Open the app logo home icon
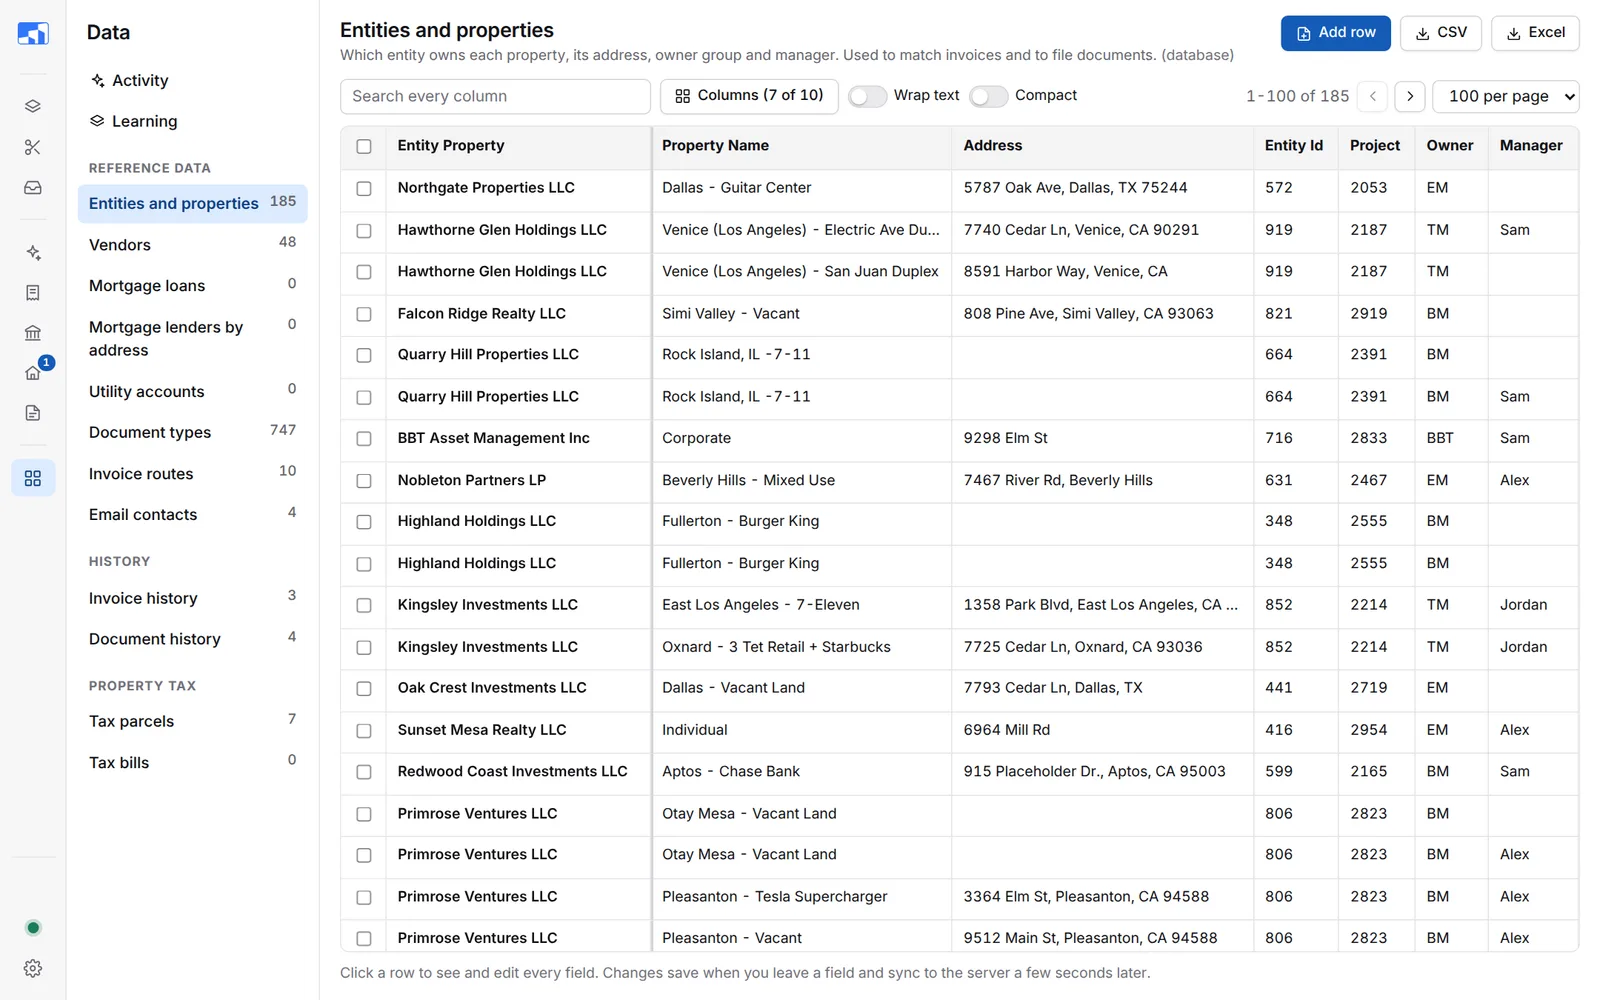The width and height of the screenshot is (1600, 1000). coord(33,33)
